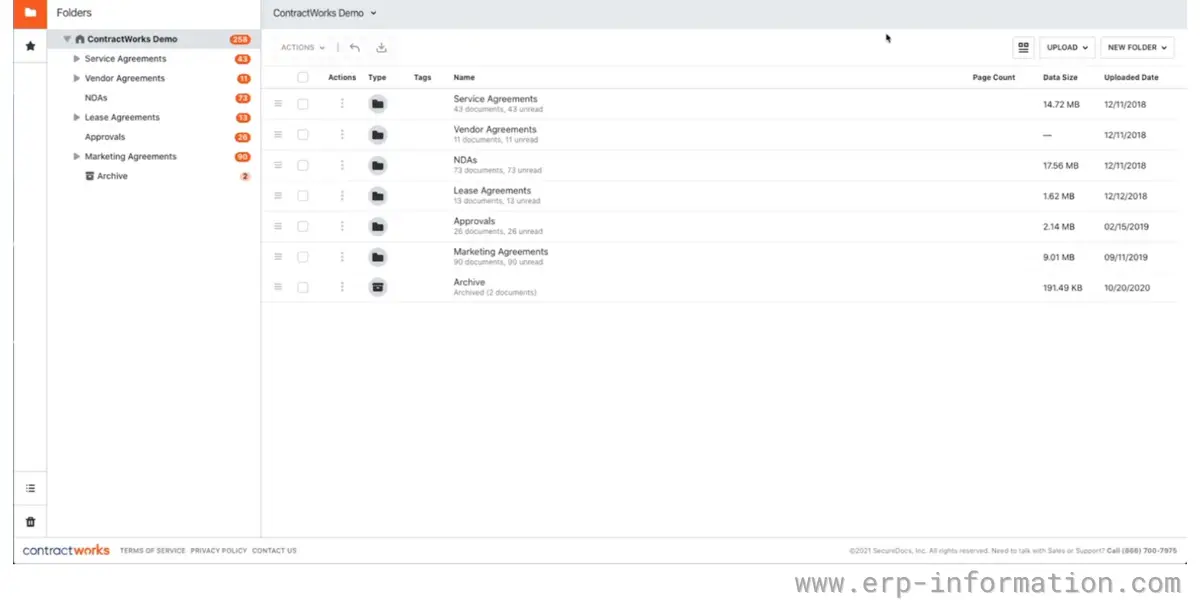The image size is (1200, 600).
Task: Click the NDAs folder icon in table
Action: coord(377,165)
